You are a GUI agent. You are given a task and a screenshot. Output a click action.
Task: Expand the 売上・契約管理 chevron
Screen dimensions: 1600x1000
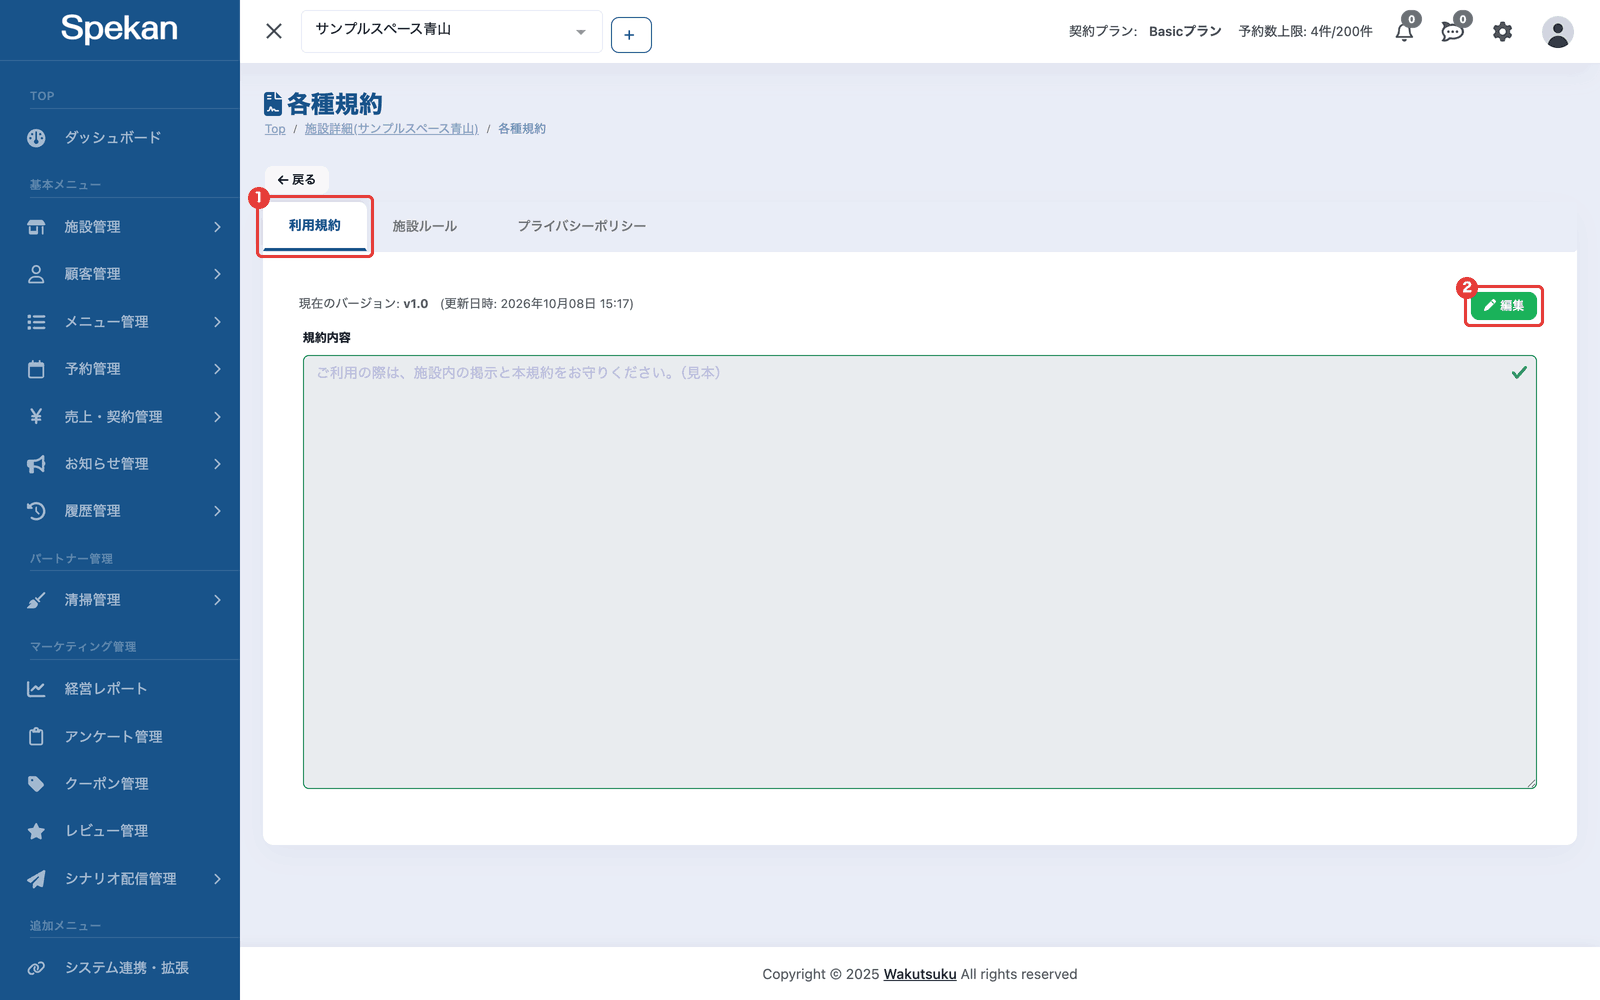(217, 416)
